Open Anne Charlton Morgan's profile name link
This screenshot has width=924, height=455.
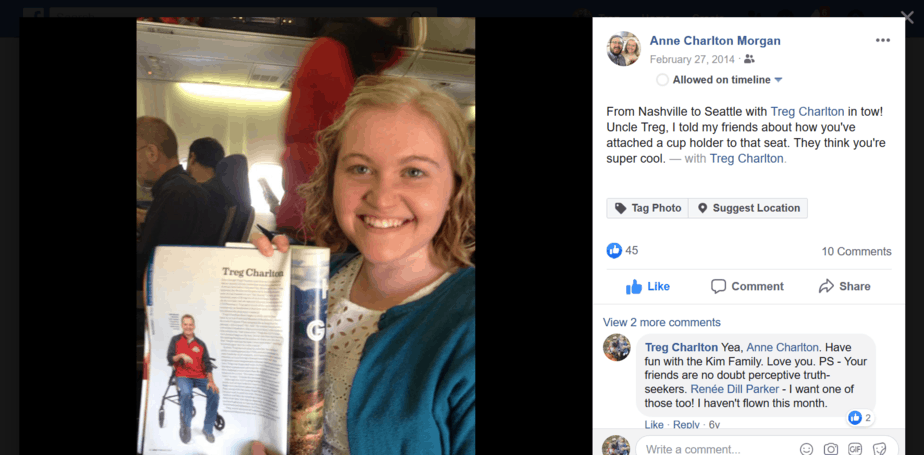[x=715, y=41]
